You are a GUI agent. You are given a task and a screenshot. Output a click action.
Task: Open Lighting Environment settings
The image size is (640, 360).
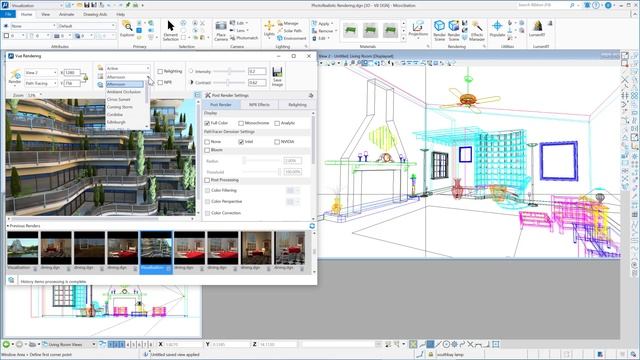[291, 38]
